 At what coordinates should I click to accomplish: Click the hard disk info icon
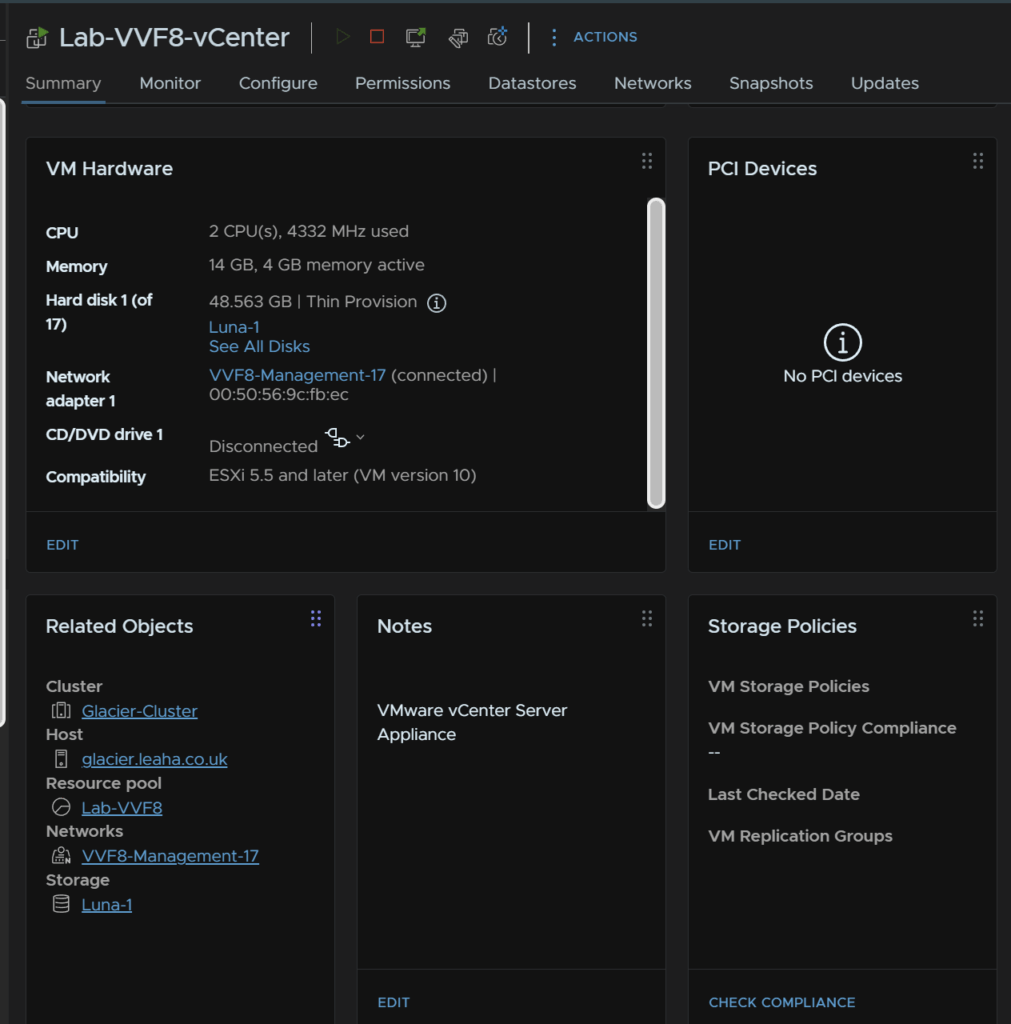436,303
